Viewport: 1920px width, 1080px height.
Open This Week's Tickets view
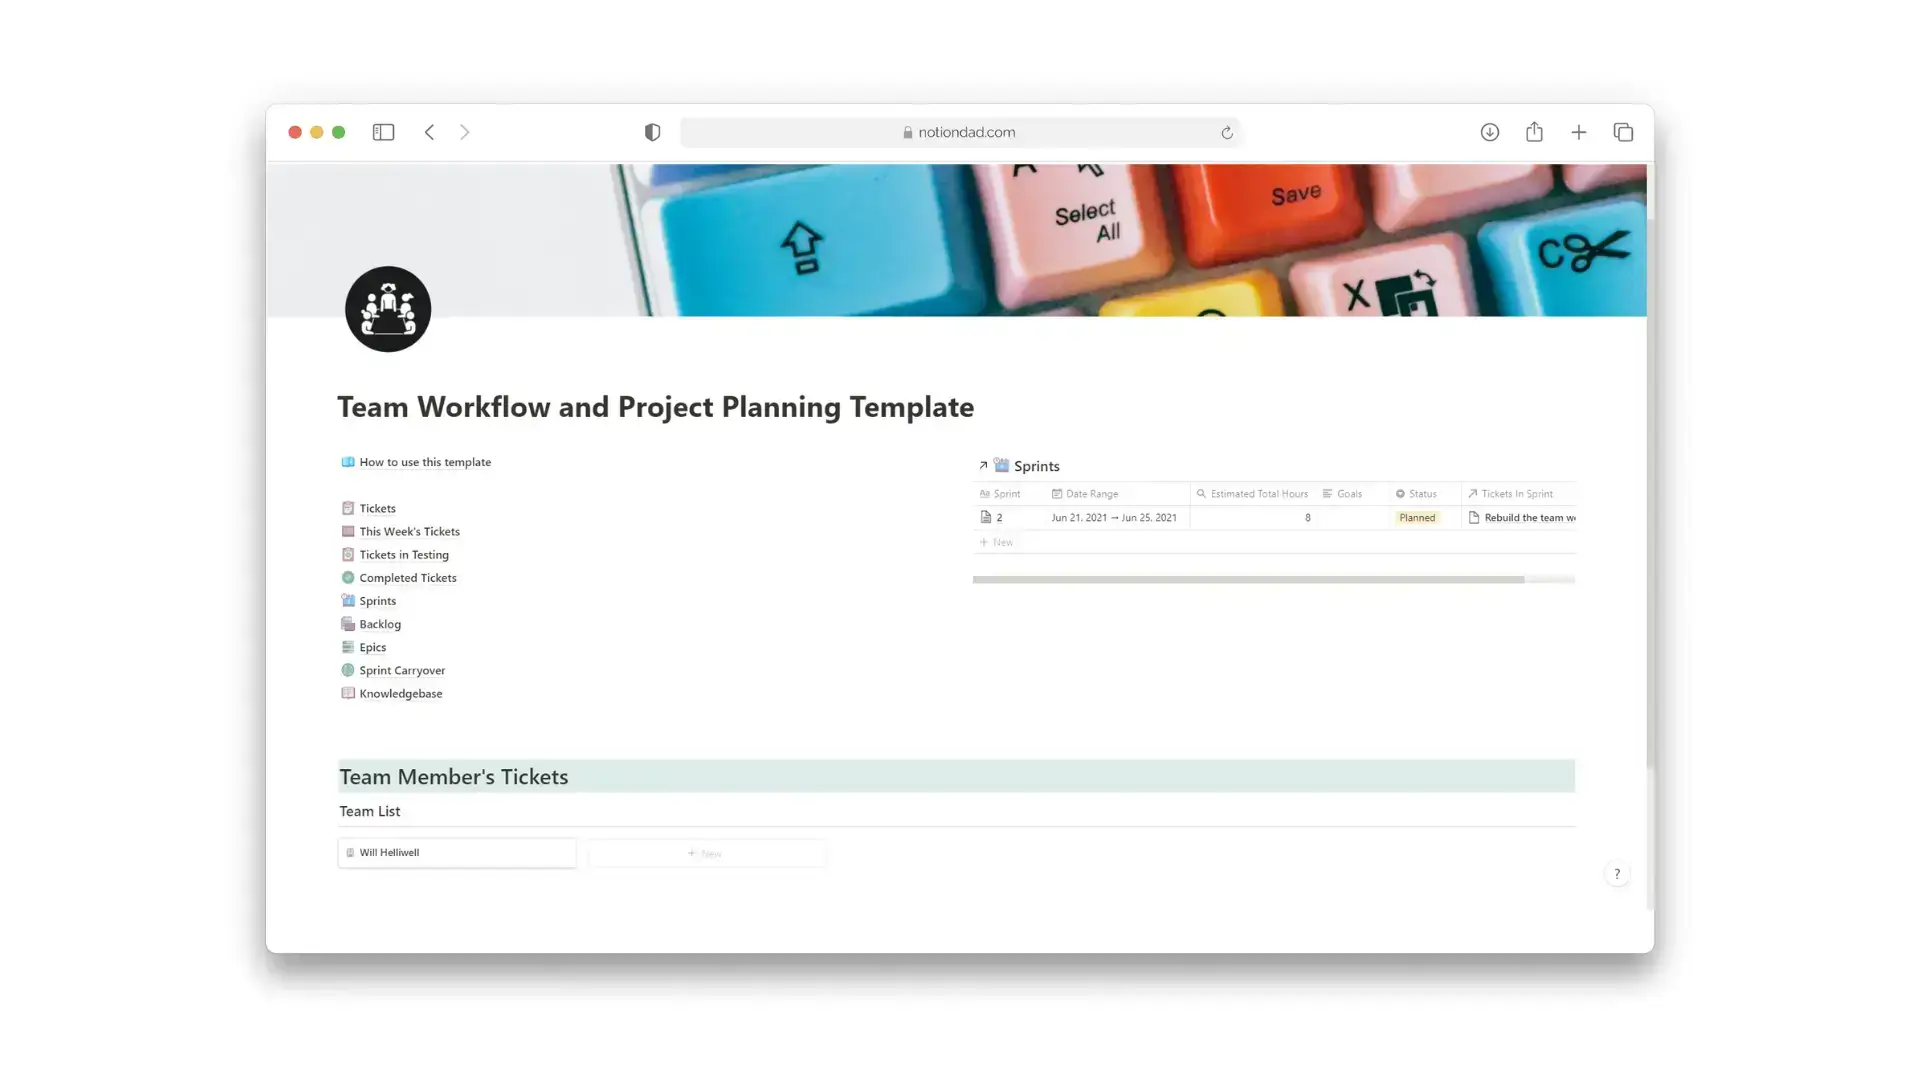coord(409,530)
